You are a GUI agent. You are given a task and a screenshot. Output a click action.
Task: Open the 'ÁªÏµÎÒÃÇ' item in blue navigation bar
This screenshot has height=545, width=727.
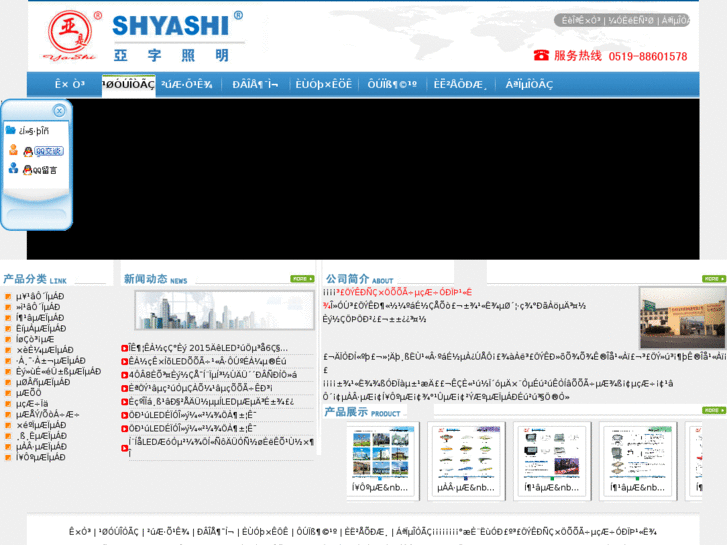(529, 84)
